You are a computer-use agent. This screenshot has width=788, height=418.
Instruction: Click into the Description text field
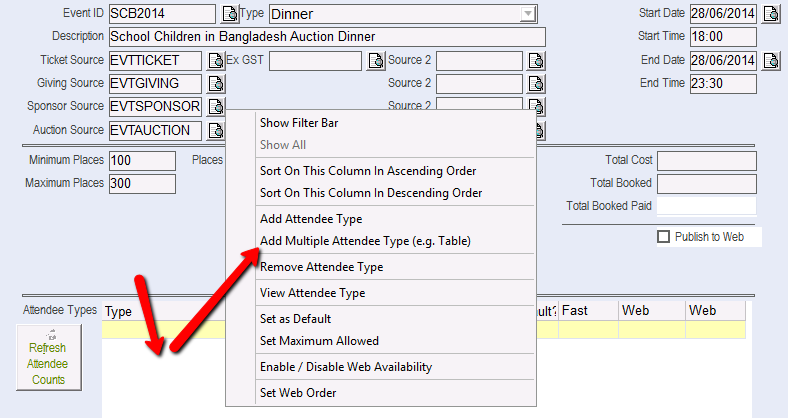click(x=326, y=37)
